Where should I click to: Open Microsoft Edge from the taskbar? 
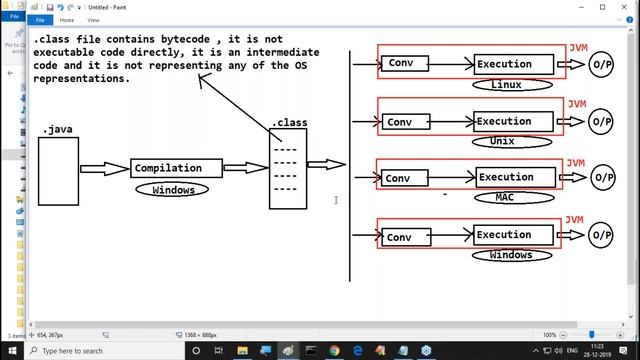[x=358, y=351]
